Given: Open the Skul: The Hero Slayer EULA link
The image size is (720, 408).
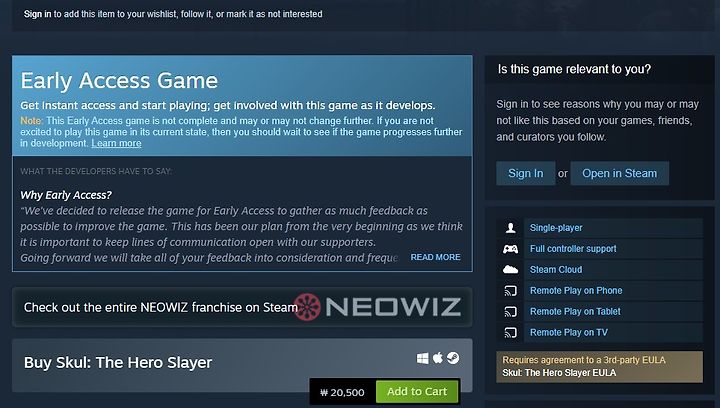Looking at the screenshot, I should point(559,373).
